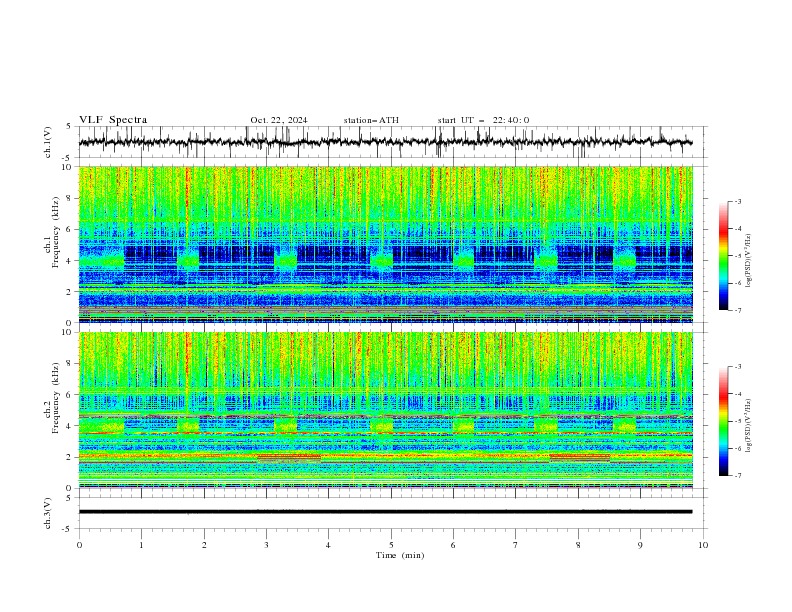Click the "-7" label on ch.2 color bar
The height and width of the screenshot is (612, 792).
pos(737,475)
